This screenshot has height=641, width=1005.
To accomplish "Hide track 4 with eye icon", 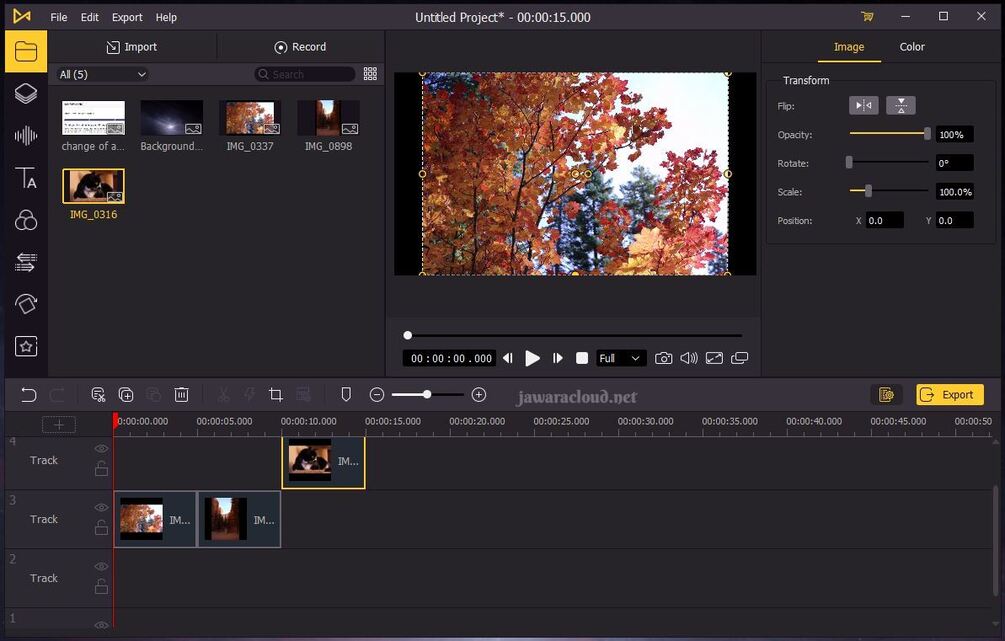I will tap(101, 449).
